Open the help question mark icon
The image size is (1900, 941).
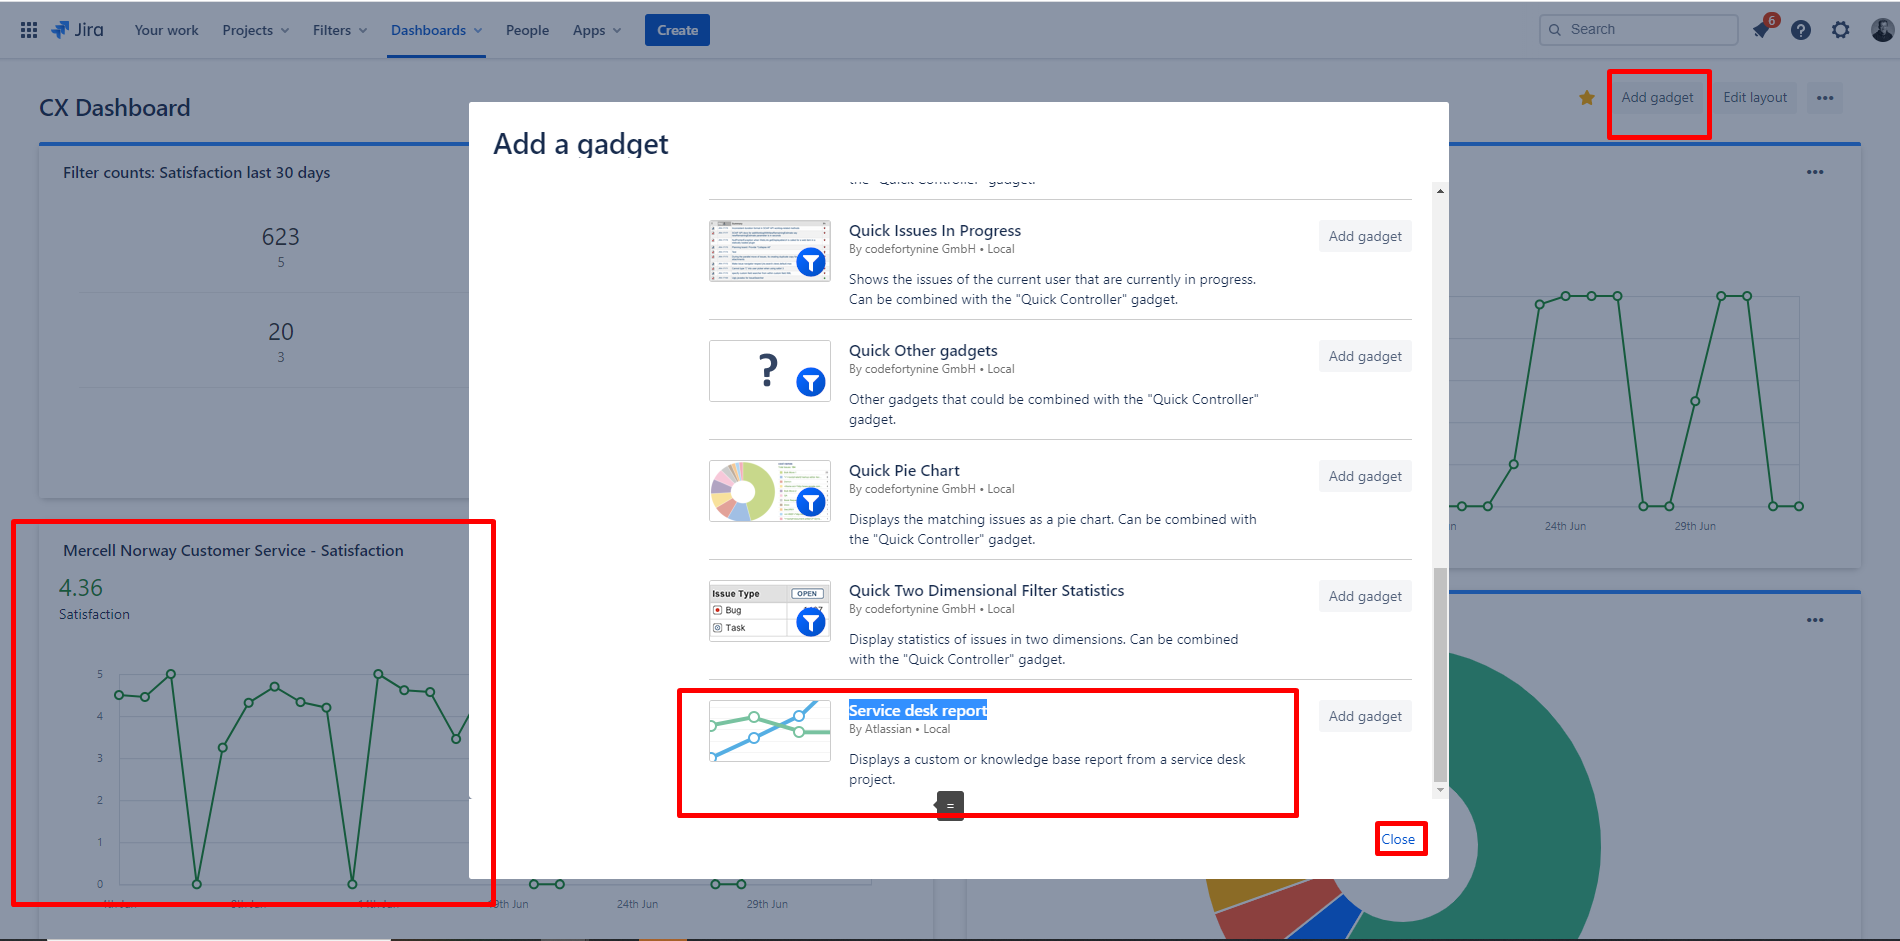tap(1801, 30)
